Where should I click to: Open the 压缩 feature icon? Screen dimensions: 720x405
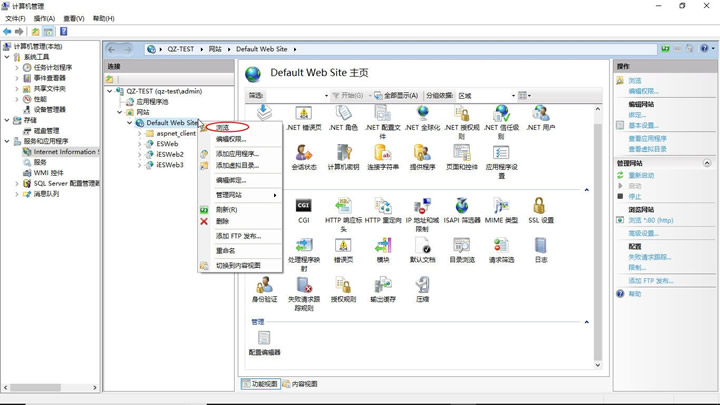pyautogui.click(x=422, y=288)
